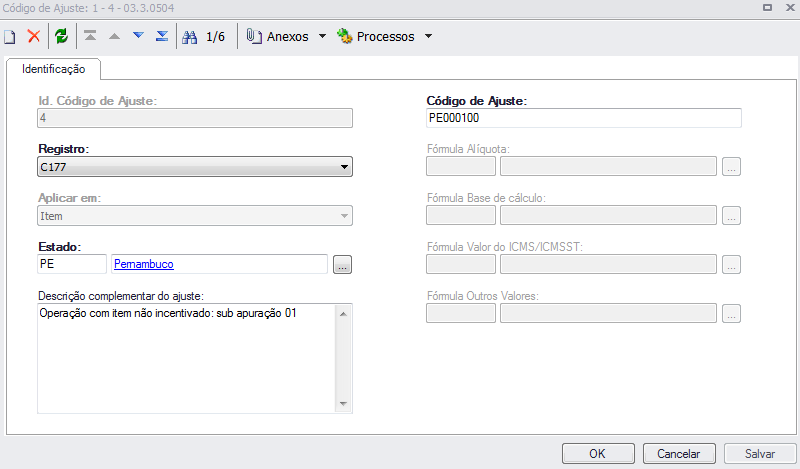Select the Identificação tab

(x=54, y=69)
